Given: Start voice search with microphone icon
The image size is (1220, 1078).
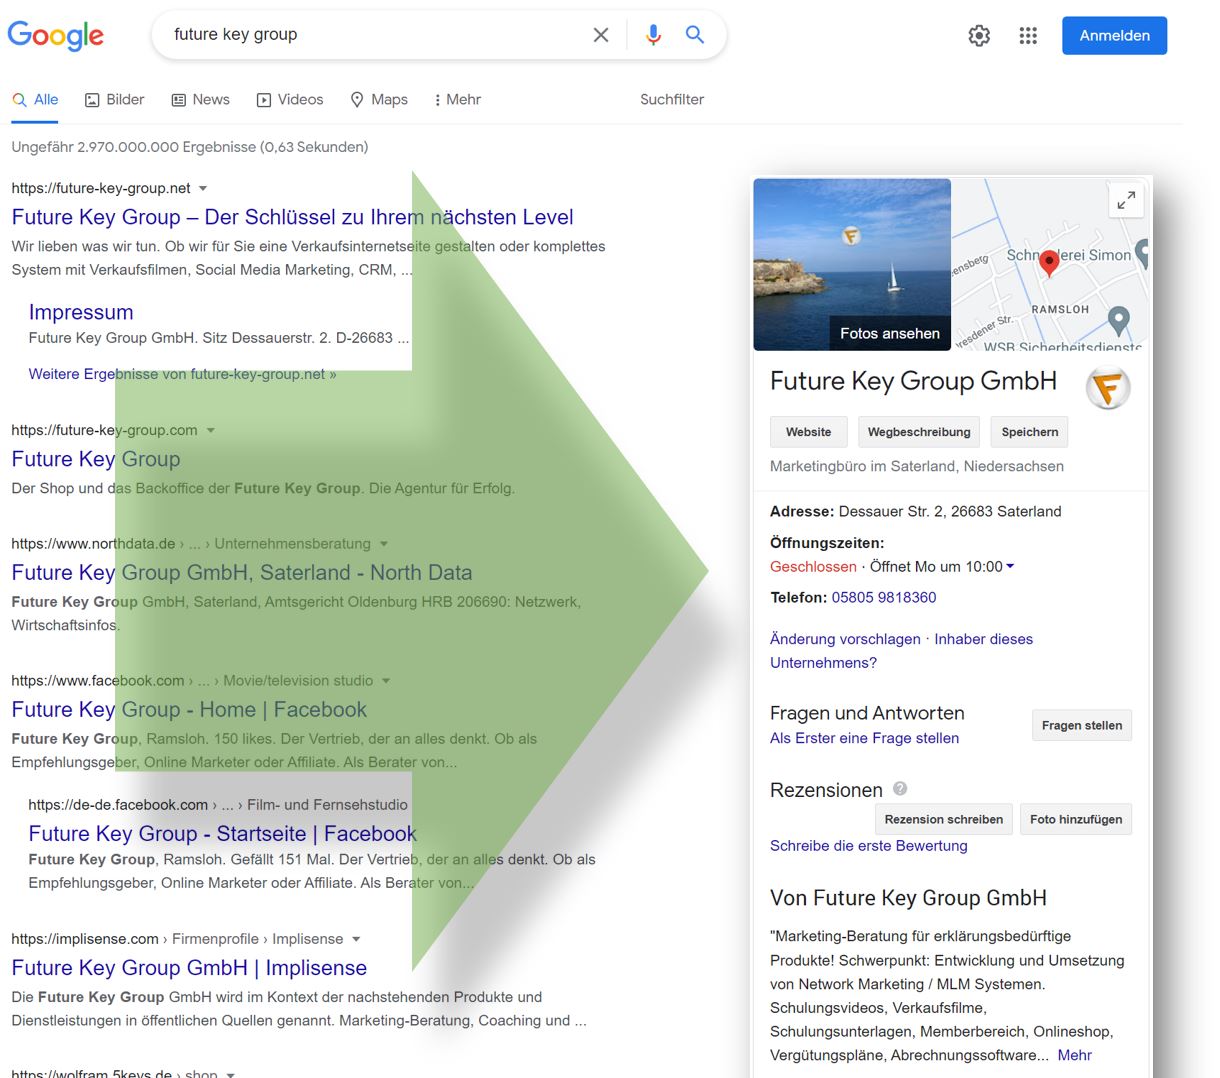Looking at the screenshot, I should pos(653,35).
